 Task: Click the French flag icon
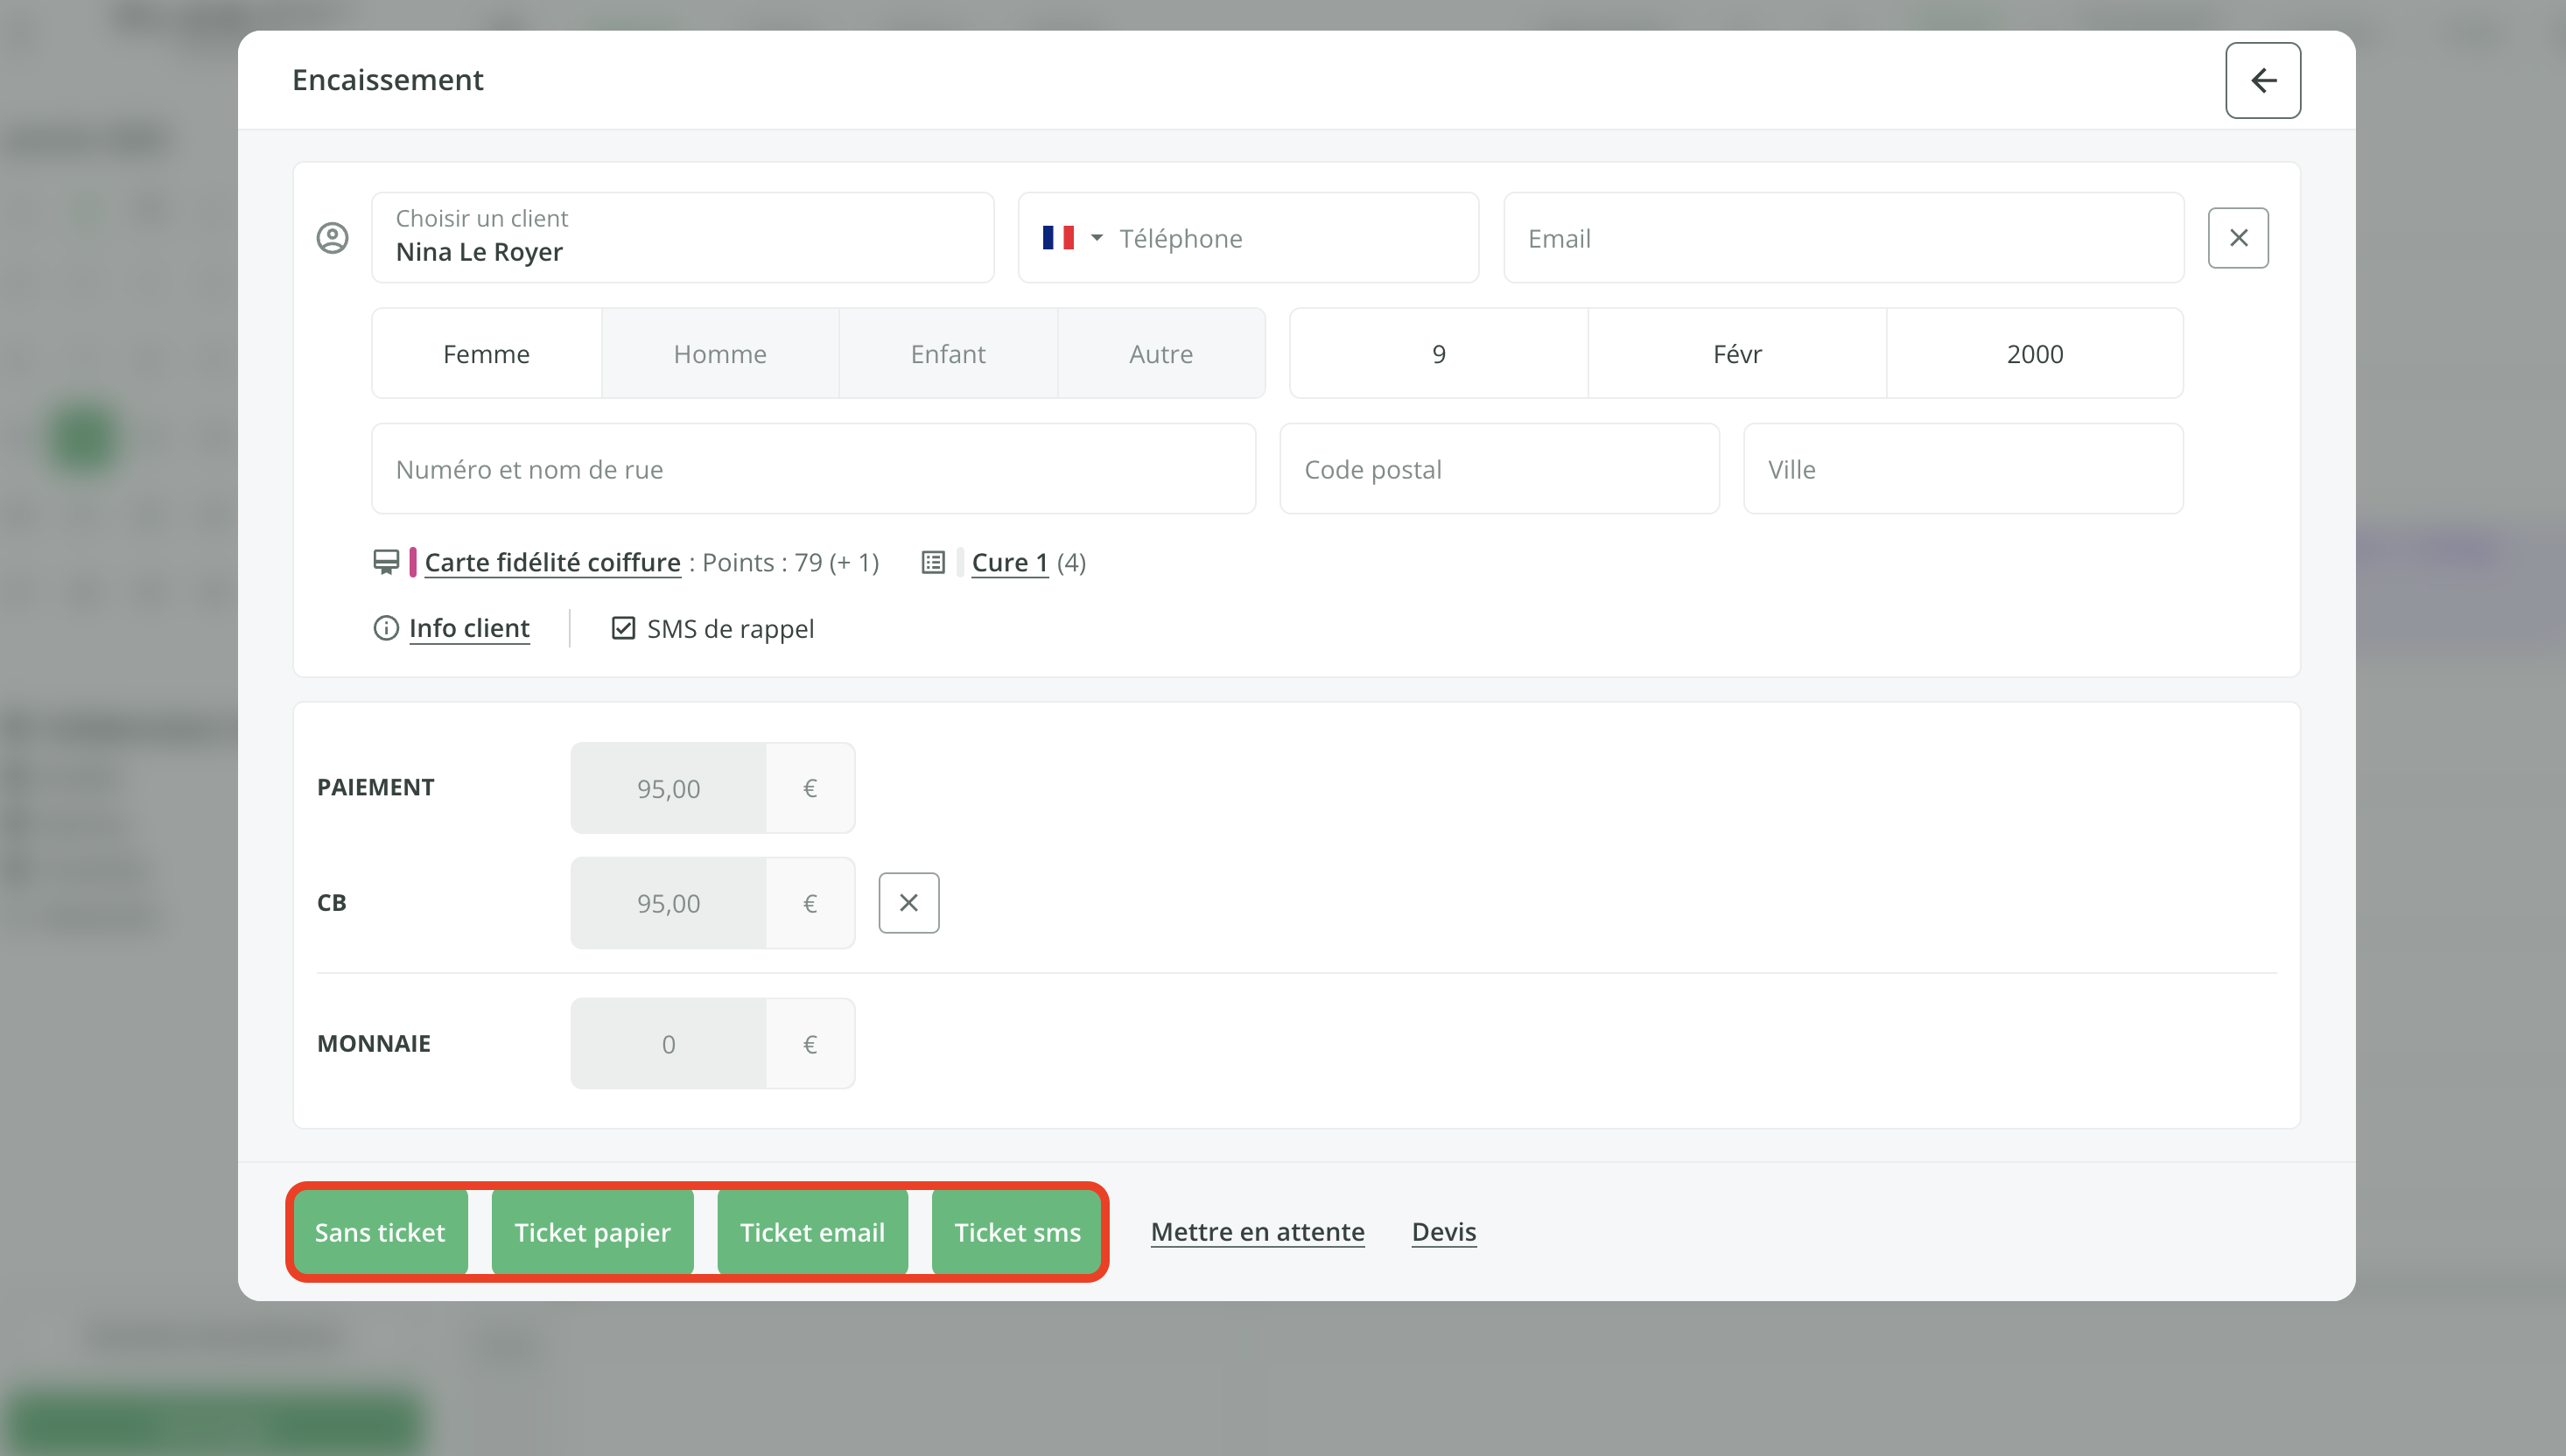point(1058,238)
